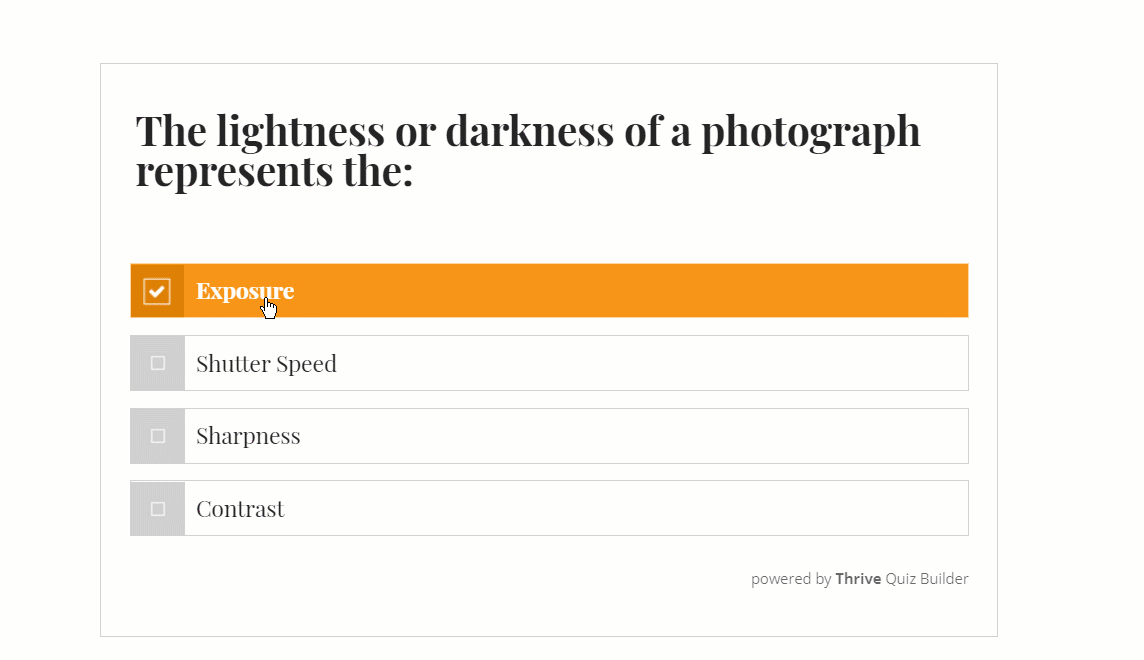Open the "powered by" footer link
1144x660 pixels.
coord(790,579)
